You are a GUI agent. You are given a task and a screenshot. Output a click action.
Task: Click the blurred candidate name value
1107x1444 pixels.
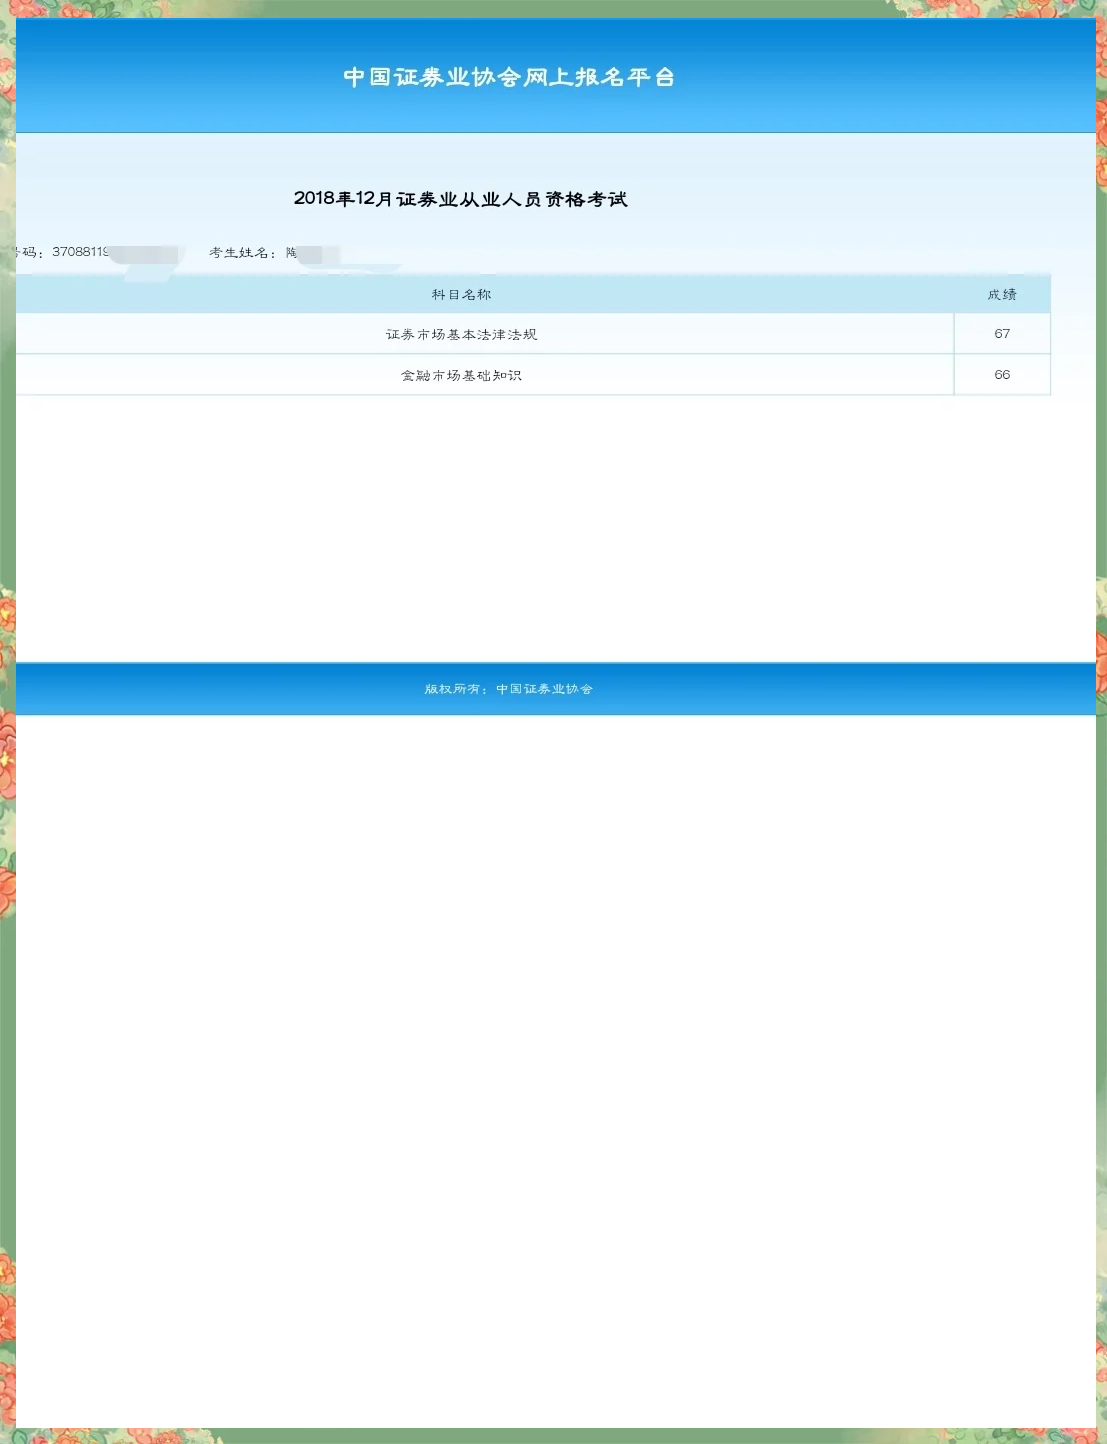click(312, 254)
